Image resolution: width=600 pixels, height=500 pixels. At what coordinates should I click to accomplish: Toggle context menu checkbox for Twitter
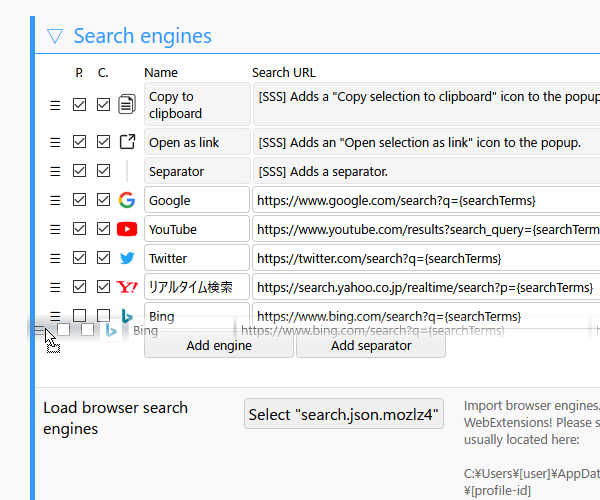[x=103, y=258]
